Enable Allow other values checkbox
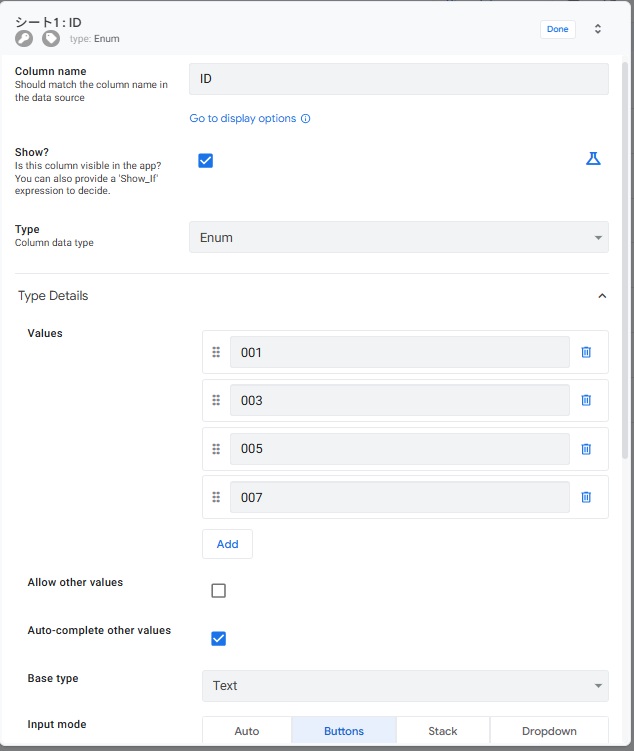The height and width of the screenshot is (751, 634). coord(218,591)
